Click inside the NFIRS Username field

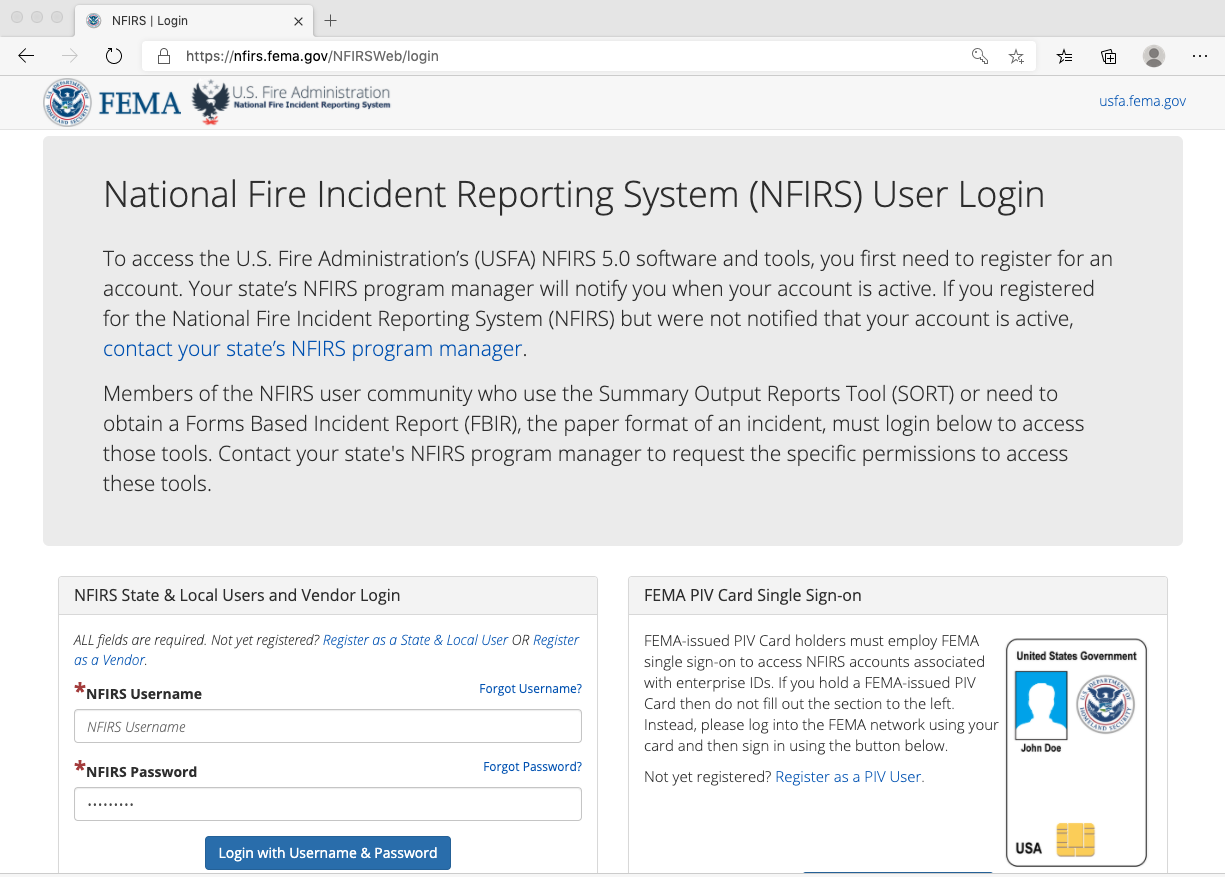327,726
